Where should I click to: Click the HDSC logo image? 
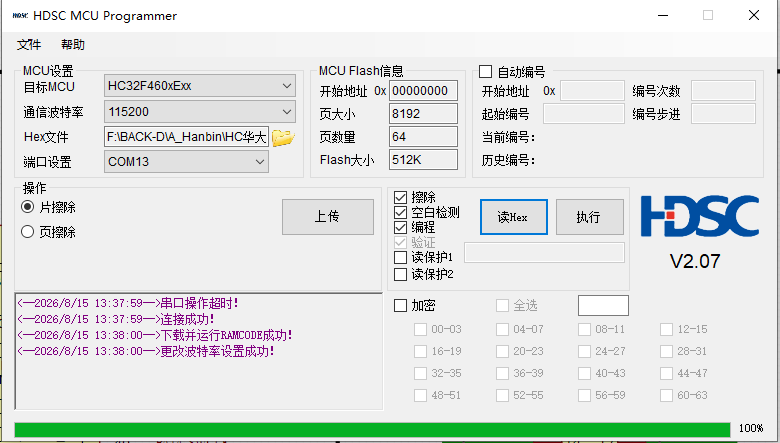tap(699, 216)
